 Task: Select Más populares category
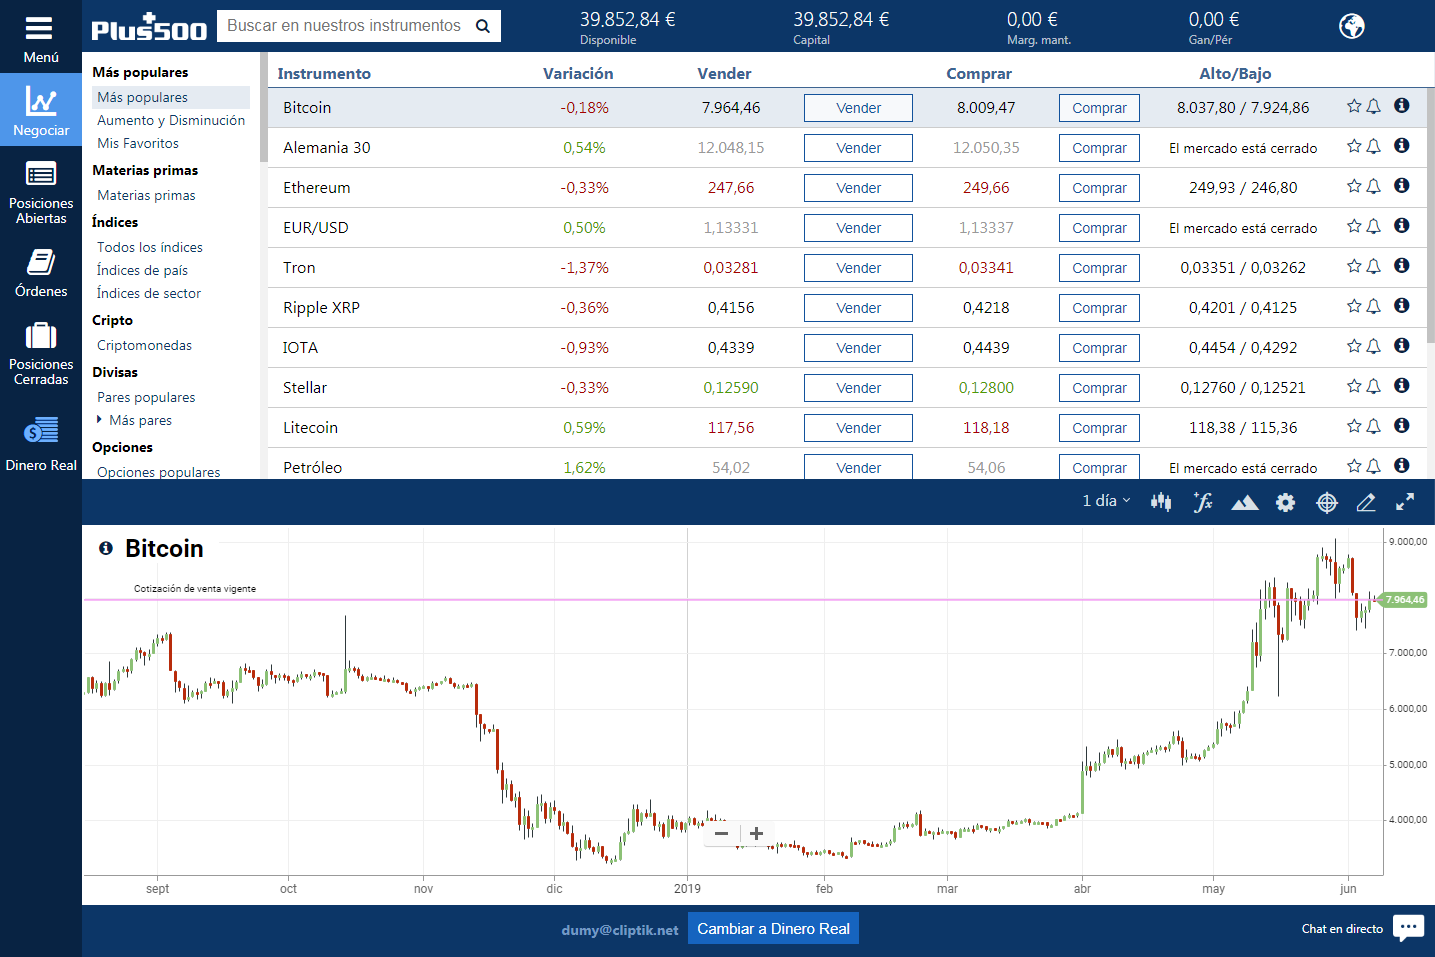pyautogui.click(x=171, y=97)
